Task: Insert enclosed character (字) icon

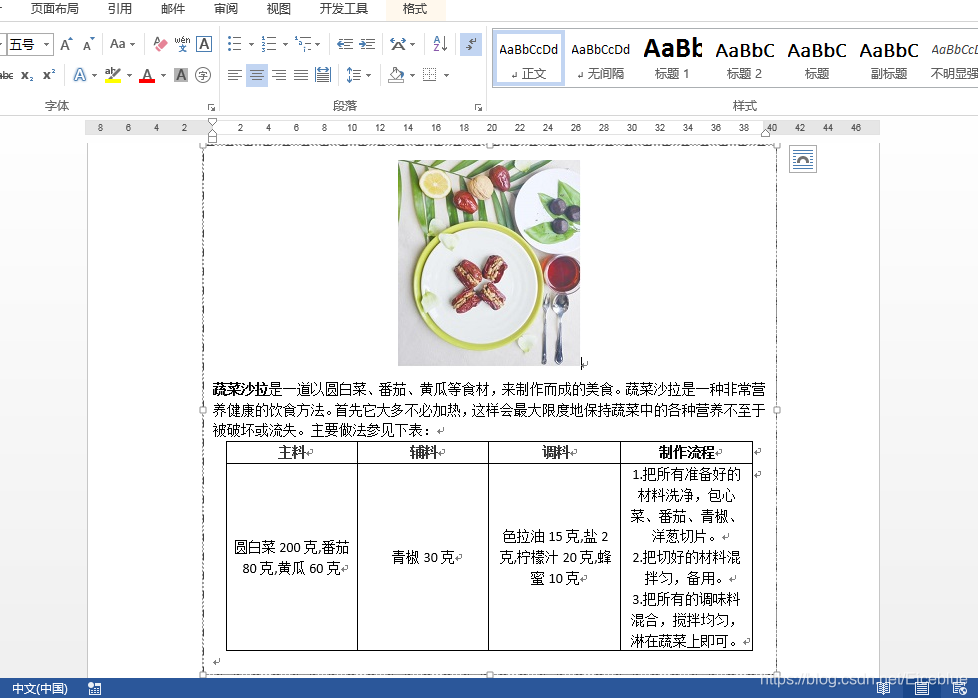Action: pyautogui.click(x=203, y=75)
